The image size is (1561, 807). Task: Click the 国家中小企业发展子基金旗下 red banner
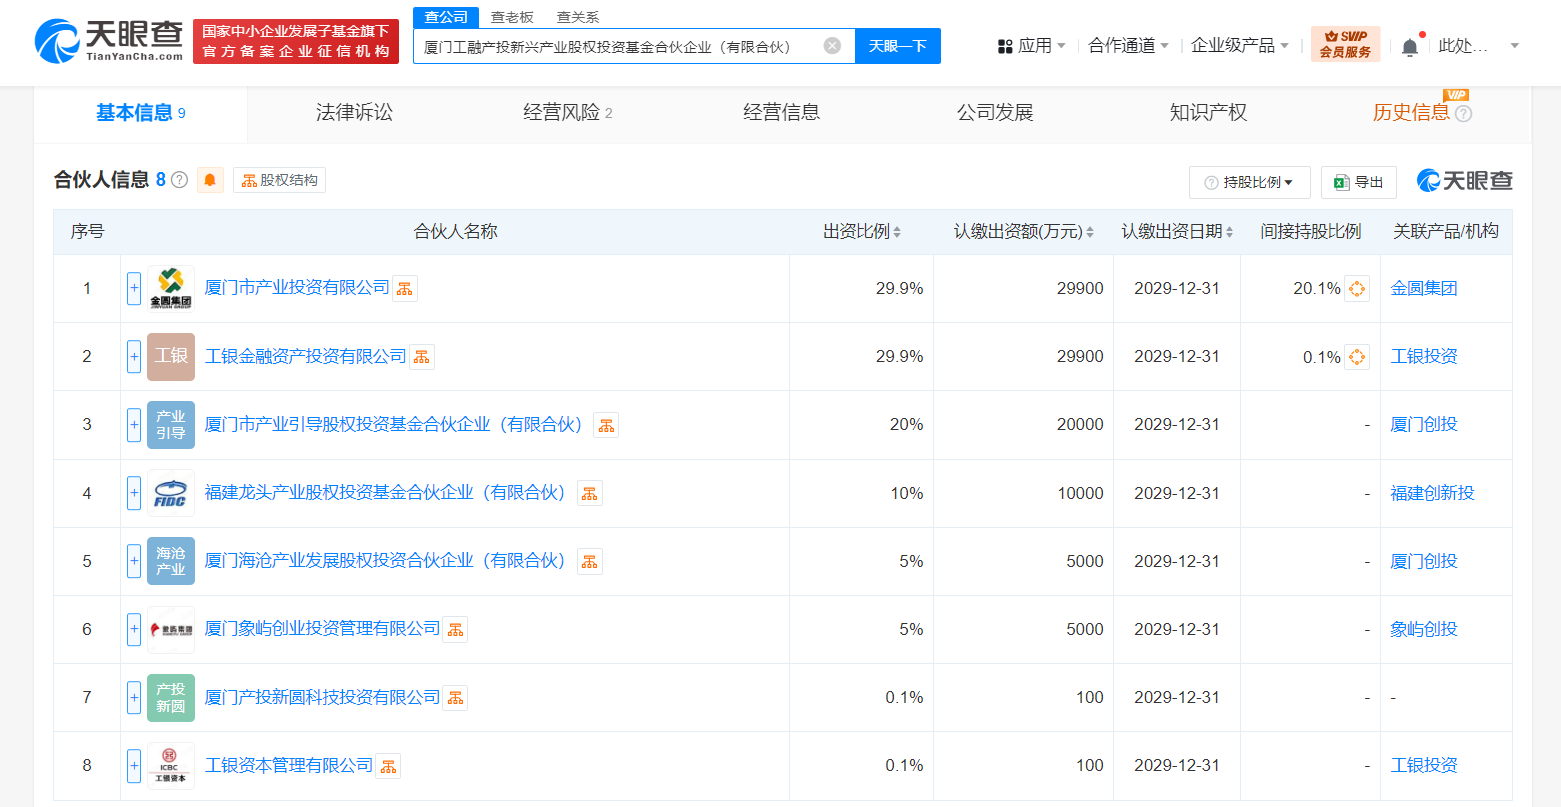(x=296, y=41)
